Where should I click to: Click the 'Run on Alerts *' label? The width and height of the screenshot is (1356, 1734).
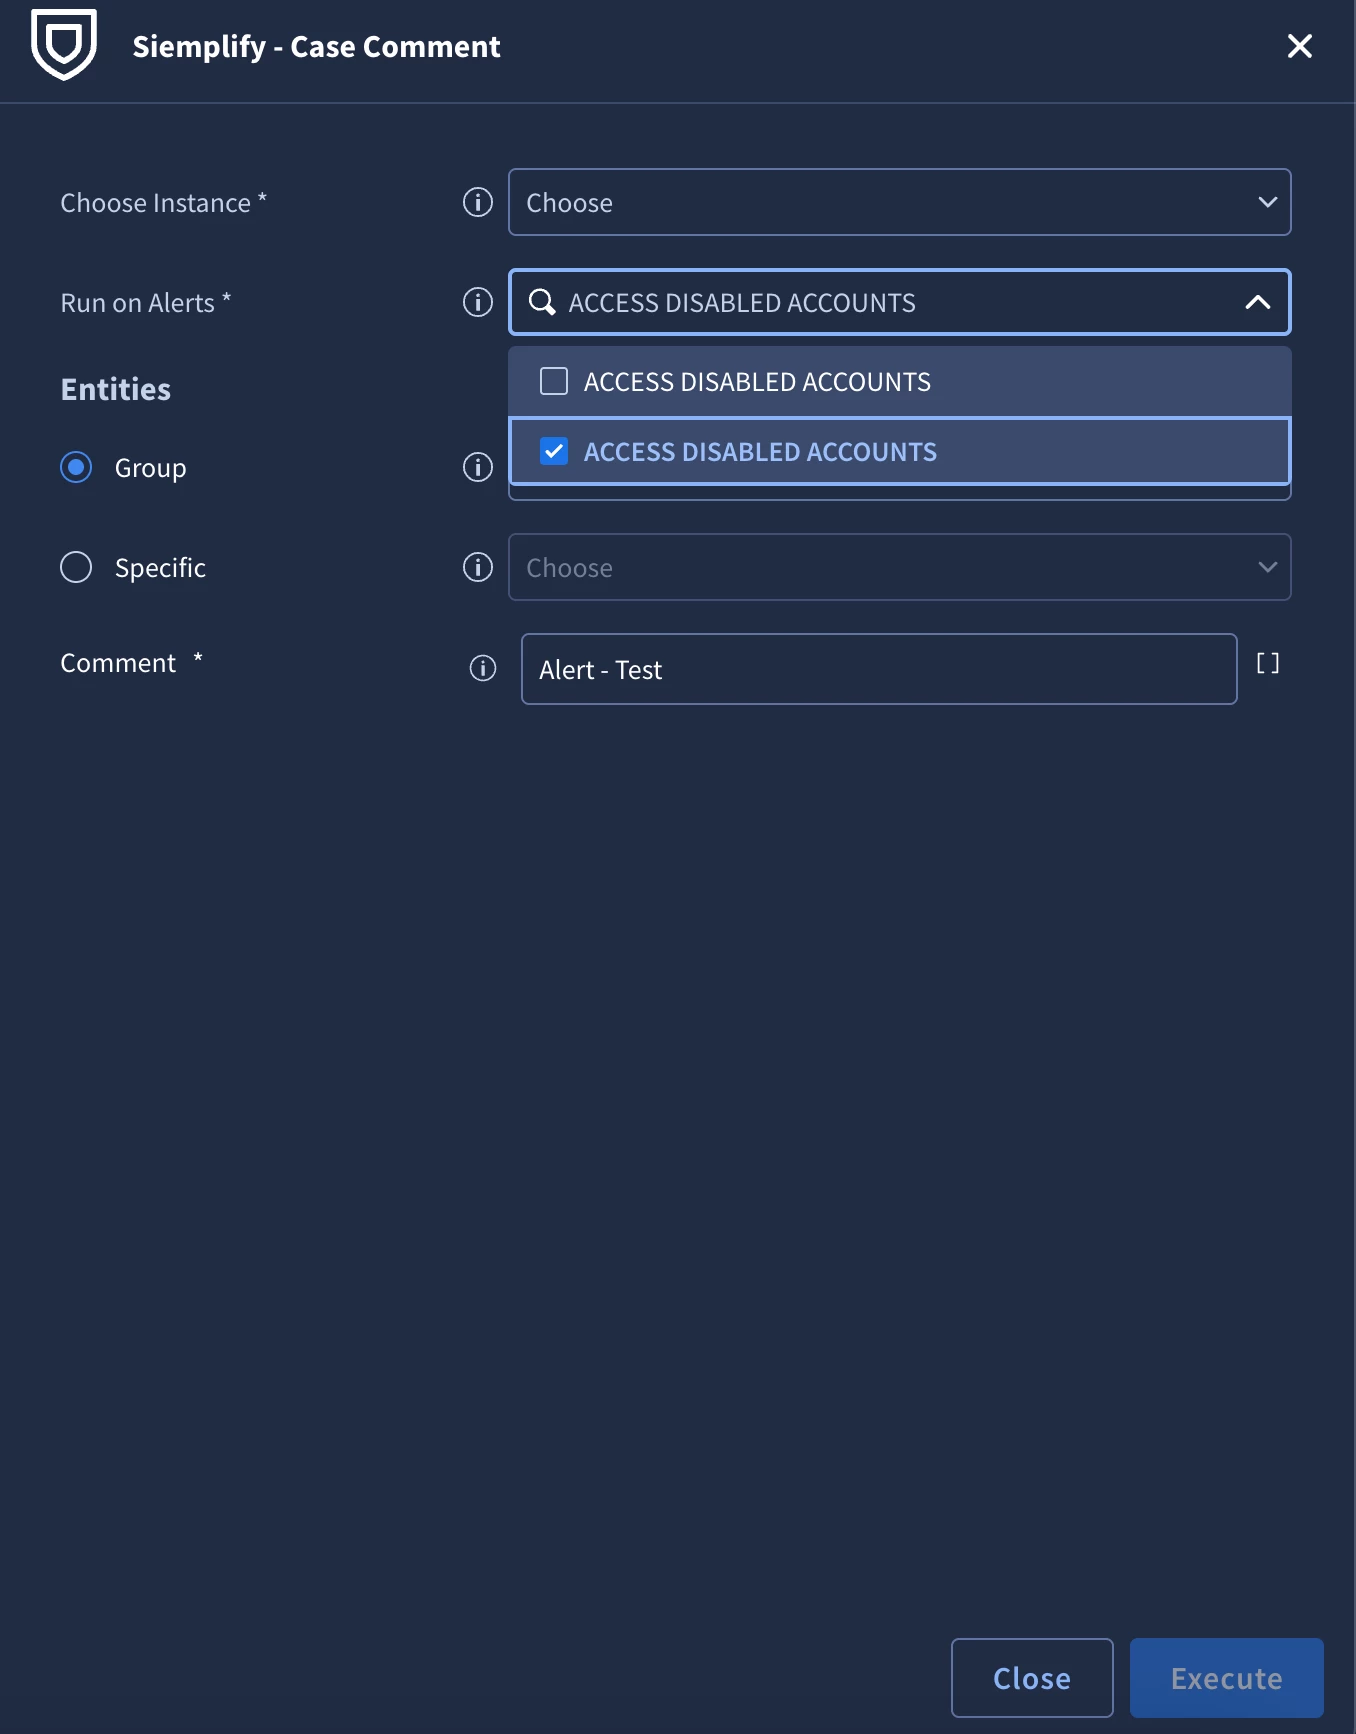[146, 302]
